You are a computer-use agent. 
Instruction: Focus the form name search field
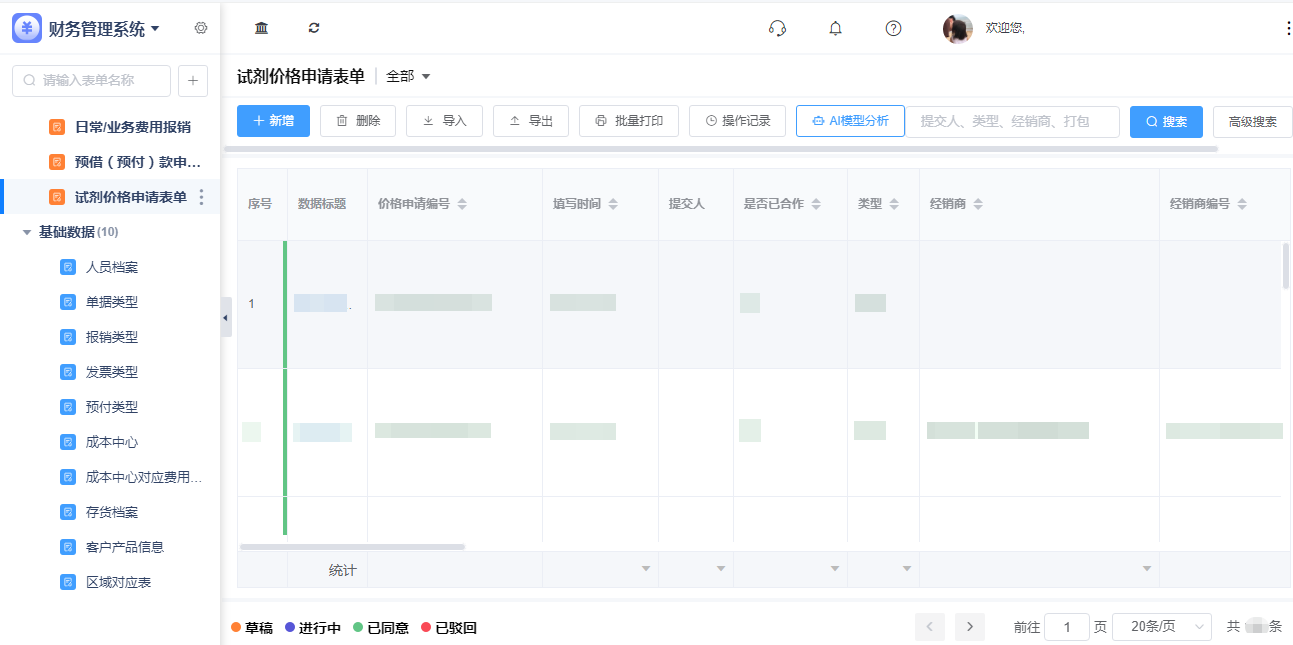pos(90,80)
